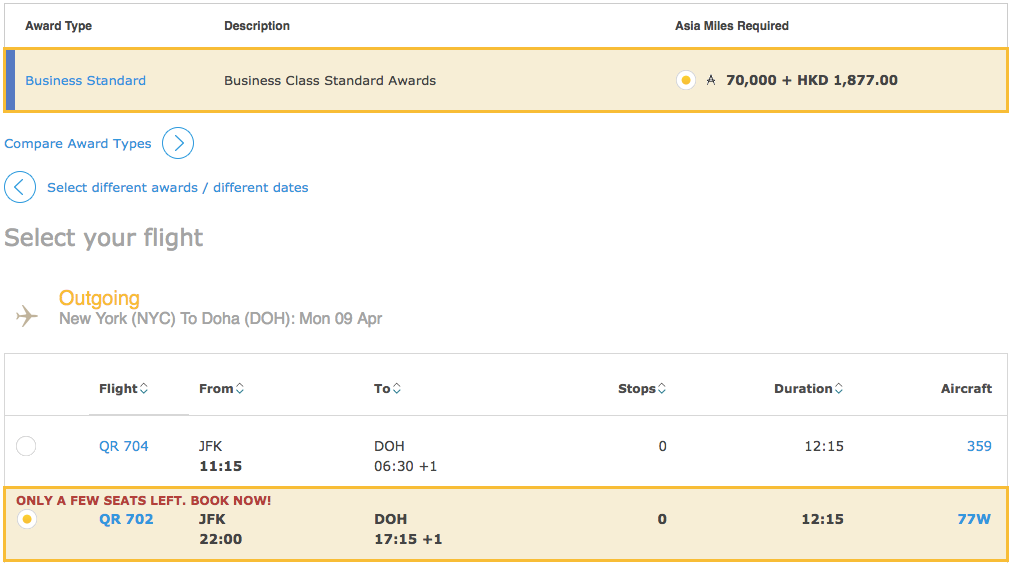This screenshot has width=1011, height=563.
Task: Click the Aircraft column header
Action: 966,389
